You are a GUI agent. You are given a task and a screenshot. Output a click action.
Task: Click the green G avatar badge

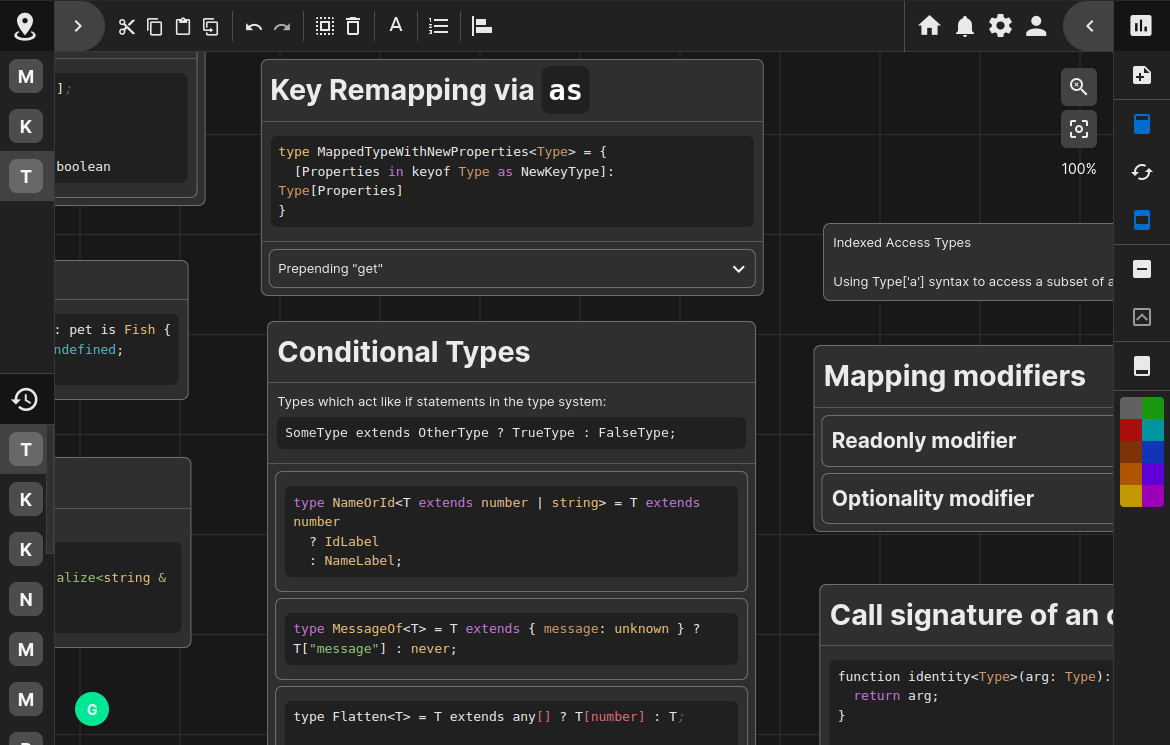92,709
